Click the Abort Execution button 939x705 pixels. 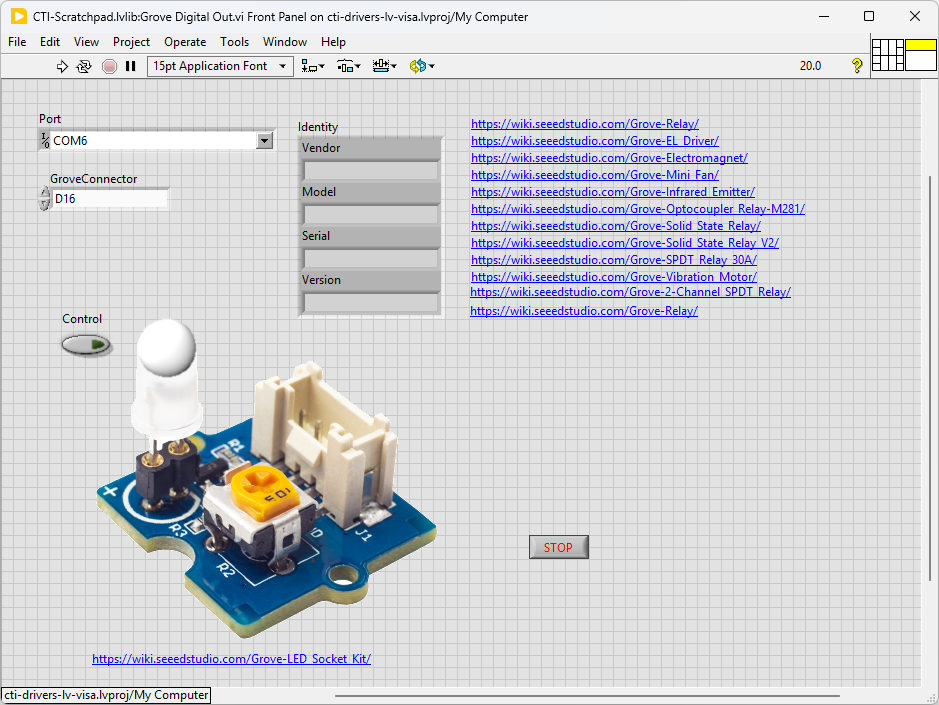coord(109,66)
